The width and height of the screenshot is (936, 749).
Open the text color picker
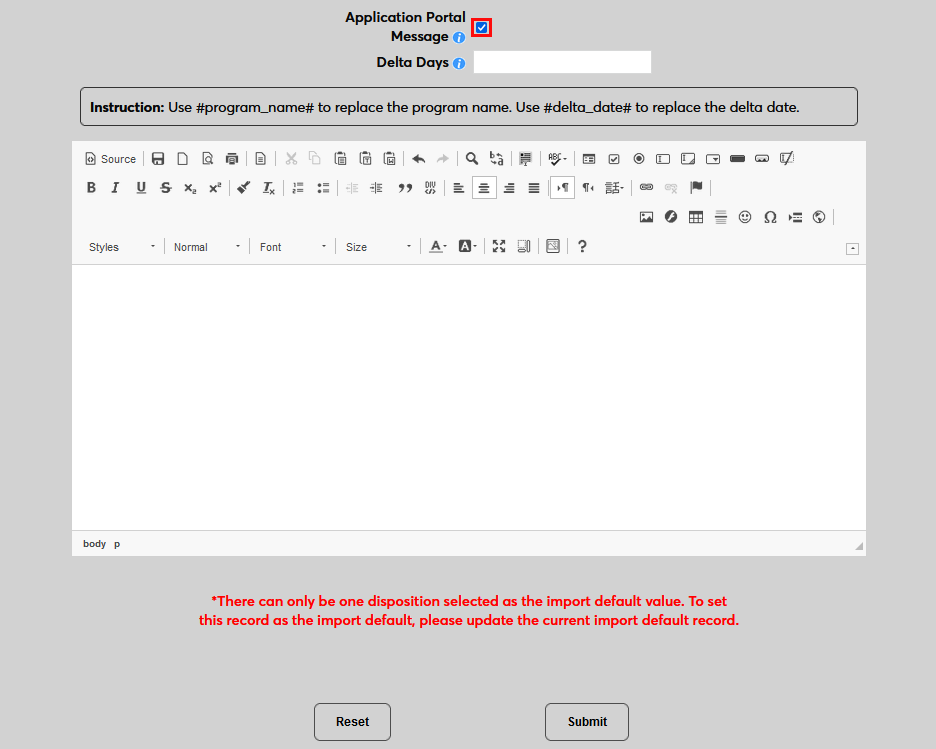[438, 246]
